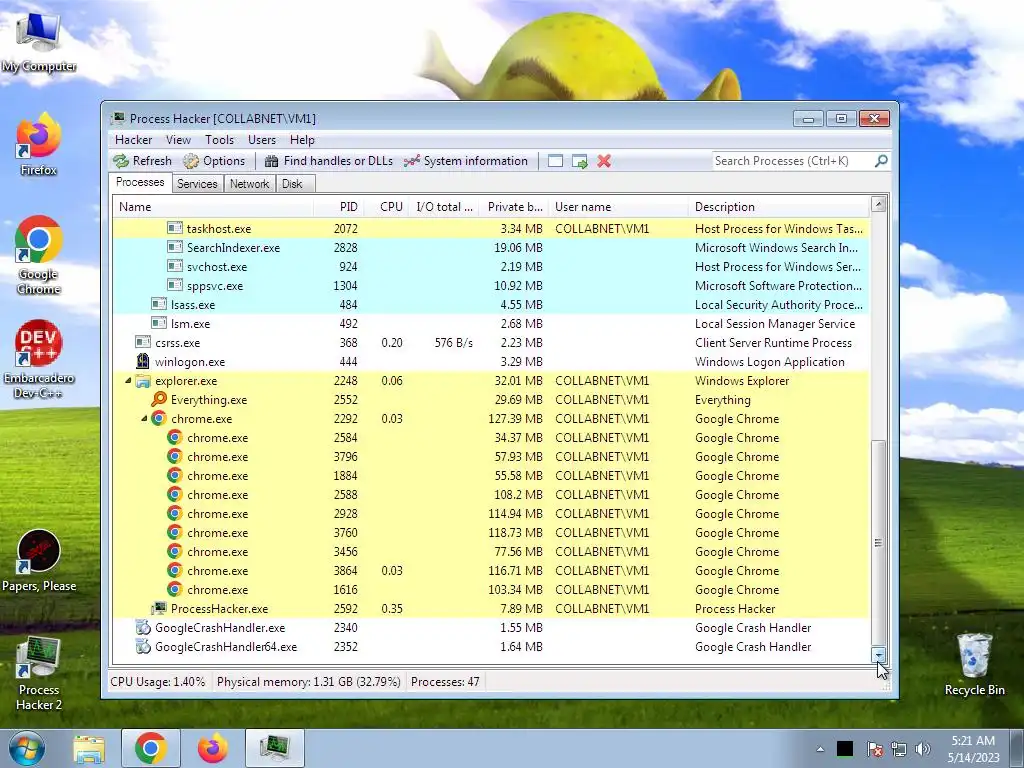Select the svchost.exe PID 924 row
Viewport: 1024px width, 768px height.
pyautogui.click(x=491, y=266)
